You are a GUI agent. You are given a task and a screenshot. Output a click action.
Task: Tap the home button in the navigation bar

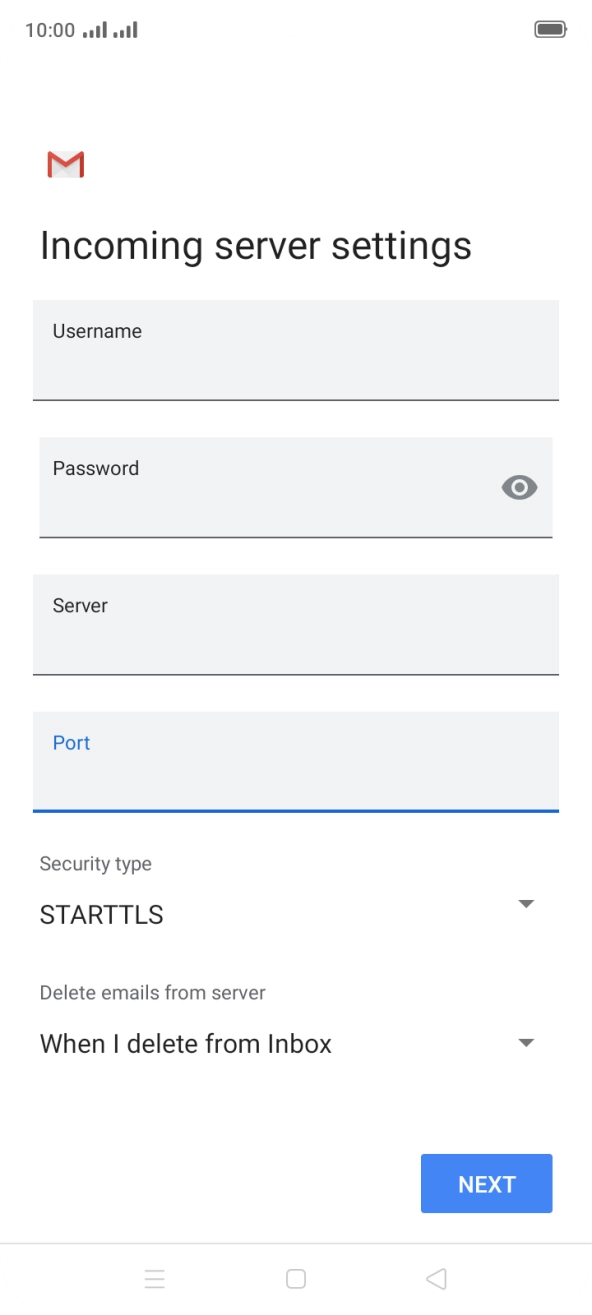pyautogui.click(x=296, y=1278)
